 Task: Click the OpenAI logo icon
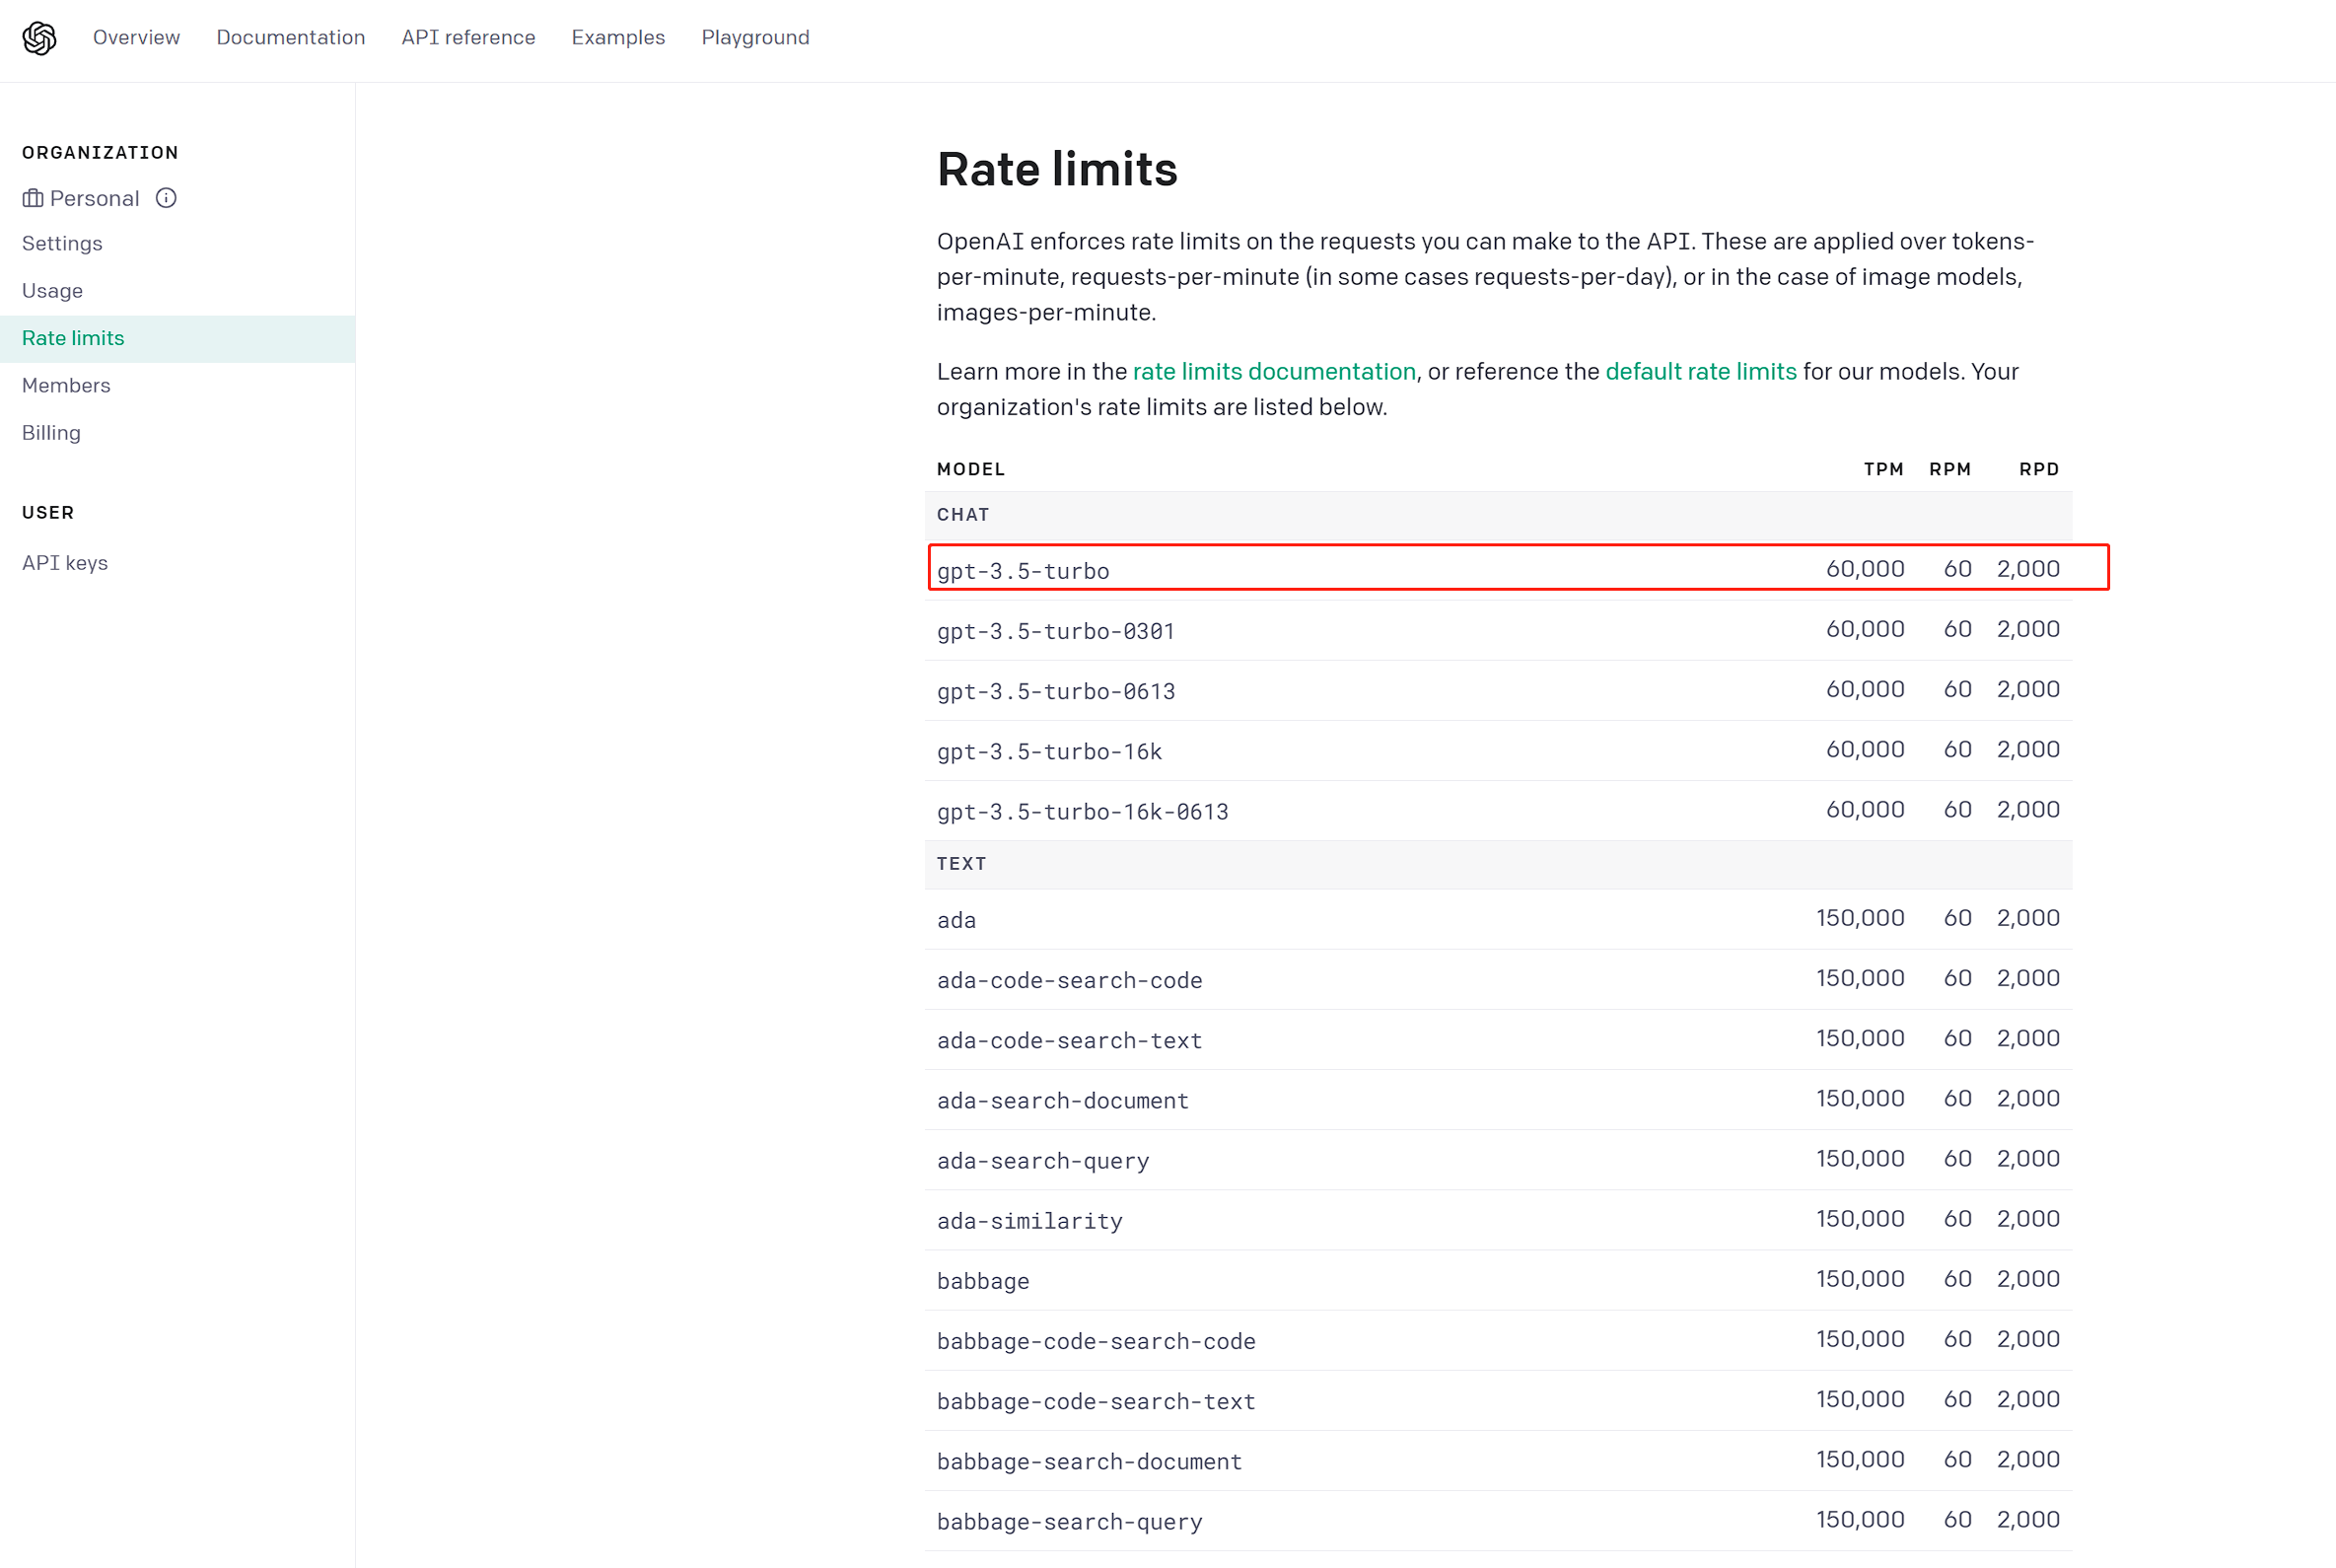pyautogui.click(x=39, y=38)
